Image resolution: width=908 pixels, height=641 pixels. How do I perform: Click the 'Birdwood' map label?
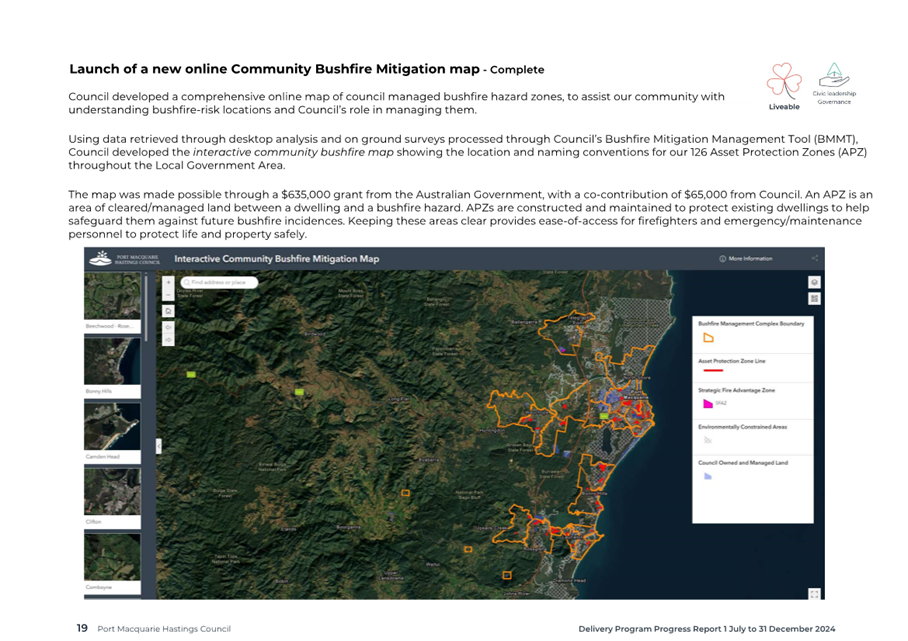click(314, 334)
